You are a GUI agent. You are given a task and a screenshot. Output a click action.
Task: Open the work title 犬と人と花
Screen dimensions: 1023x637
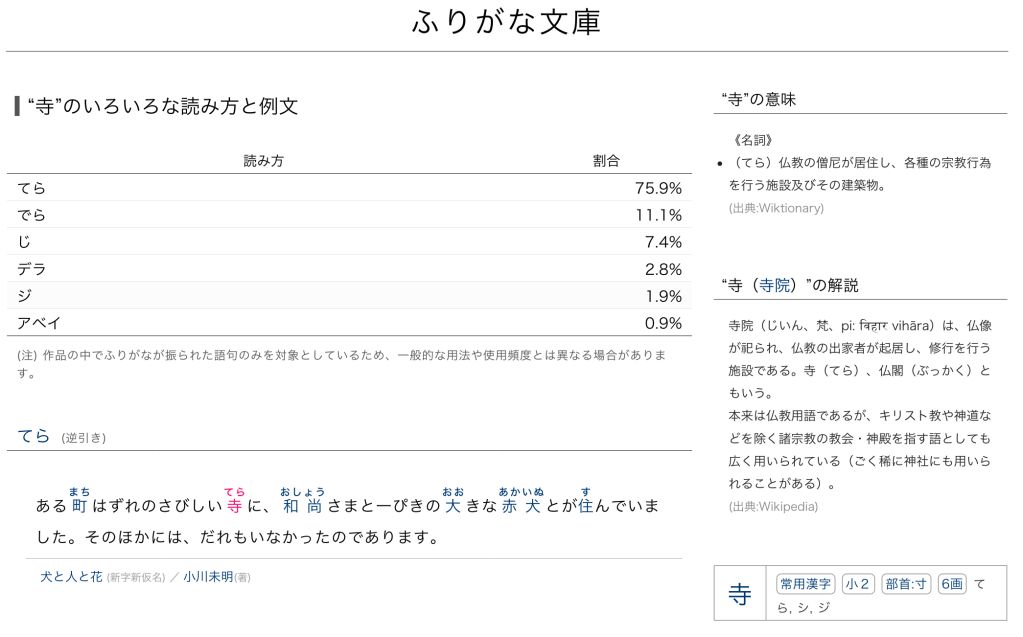point(71,577)
